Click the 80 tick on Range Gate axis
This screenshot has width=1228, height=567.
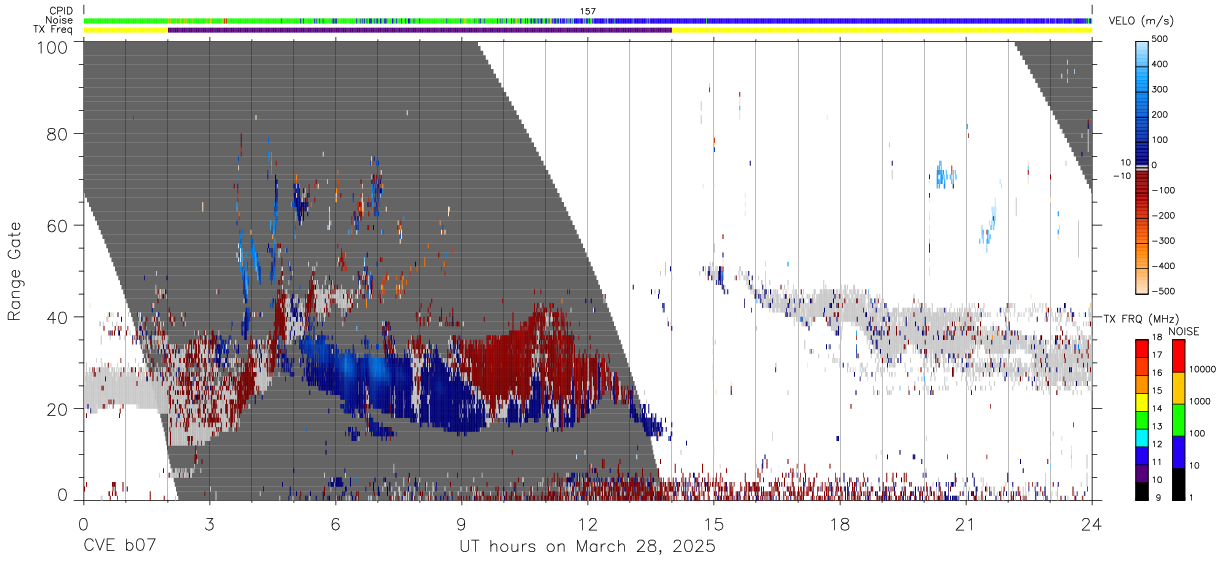(x=58, y=133)
